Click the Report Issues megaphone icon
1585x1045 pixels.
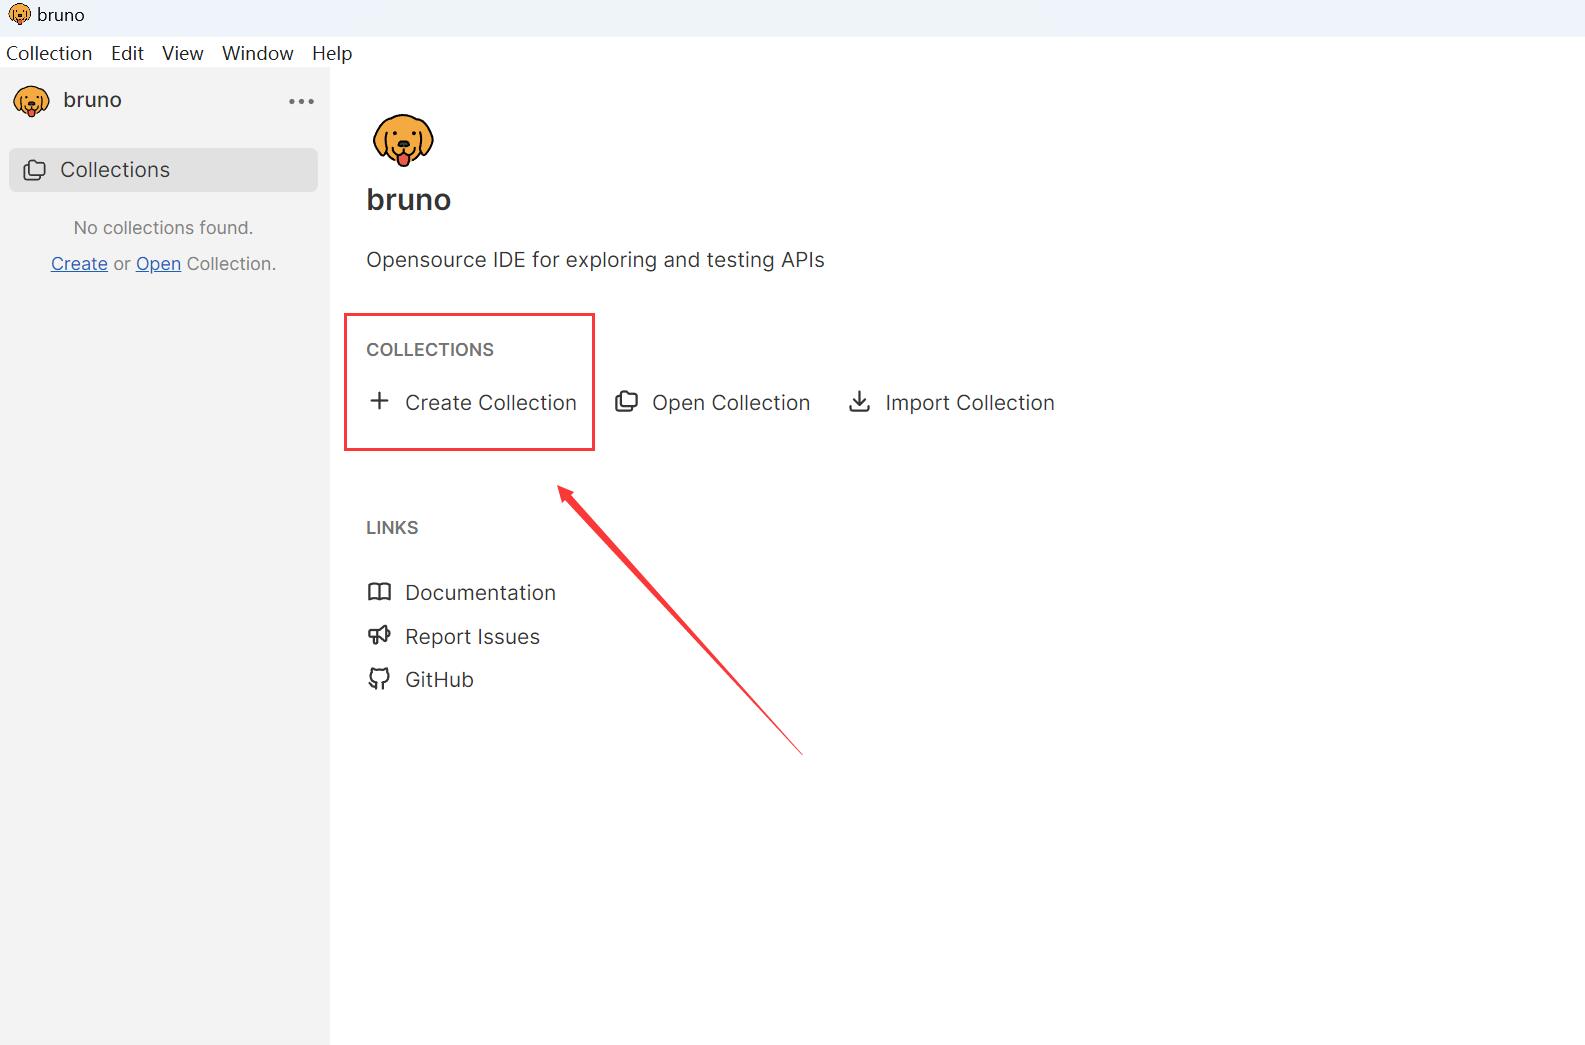tap(379, 636)
